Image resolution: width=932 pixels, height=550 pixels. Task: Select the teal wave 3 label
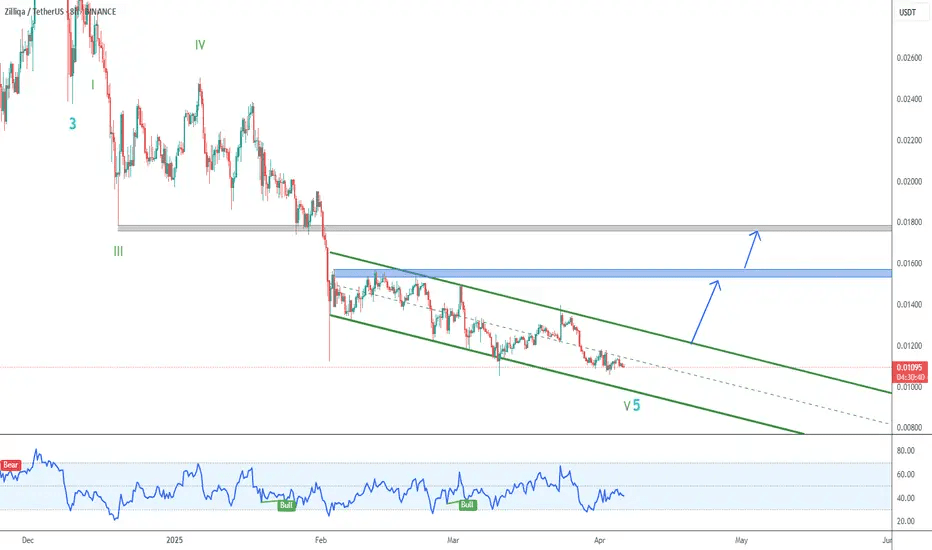tap(73, 123)
